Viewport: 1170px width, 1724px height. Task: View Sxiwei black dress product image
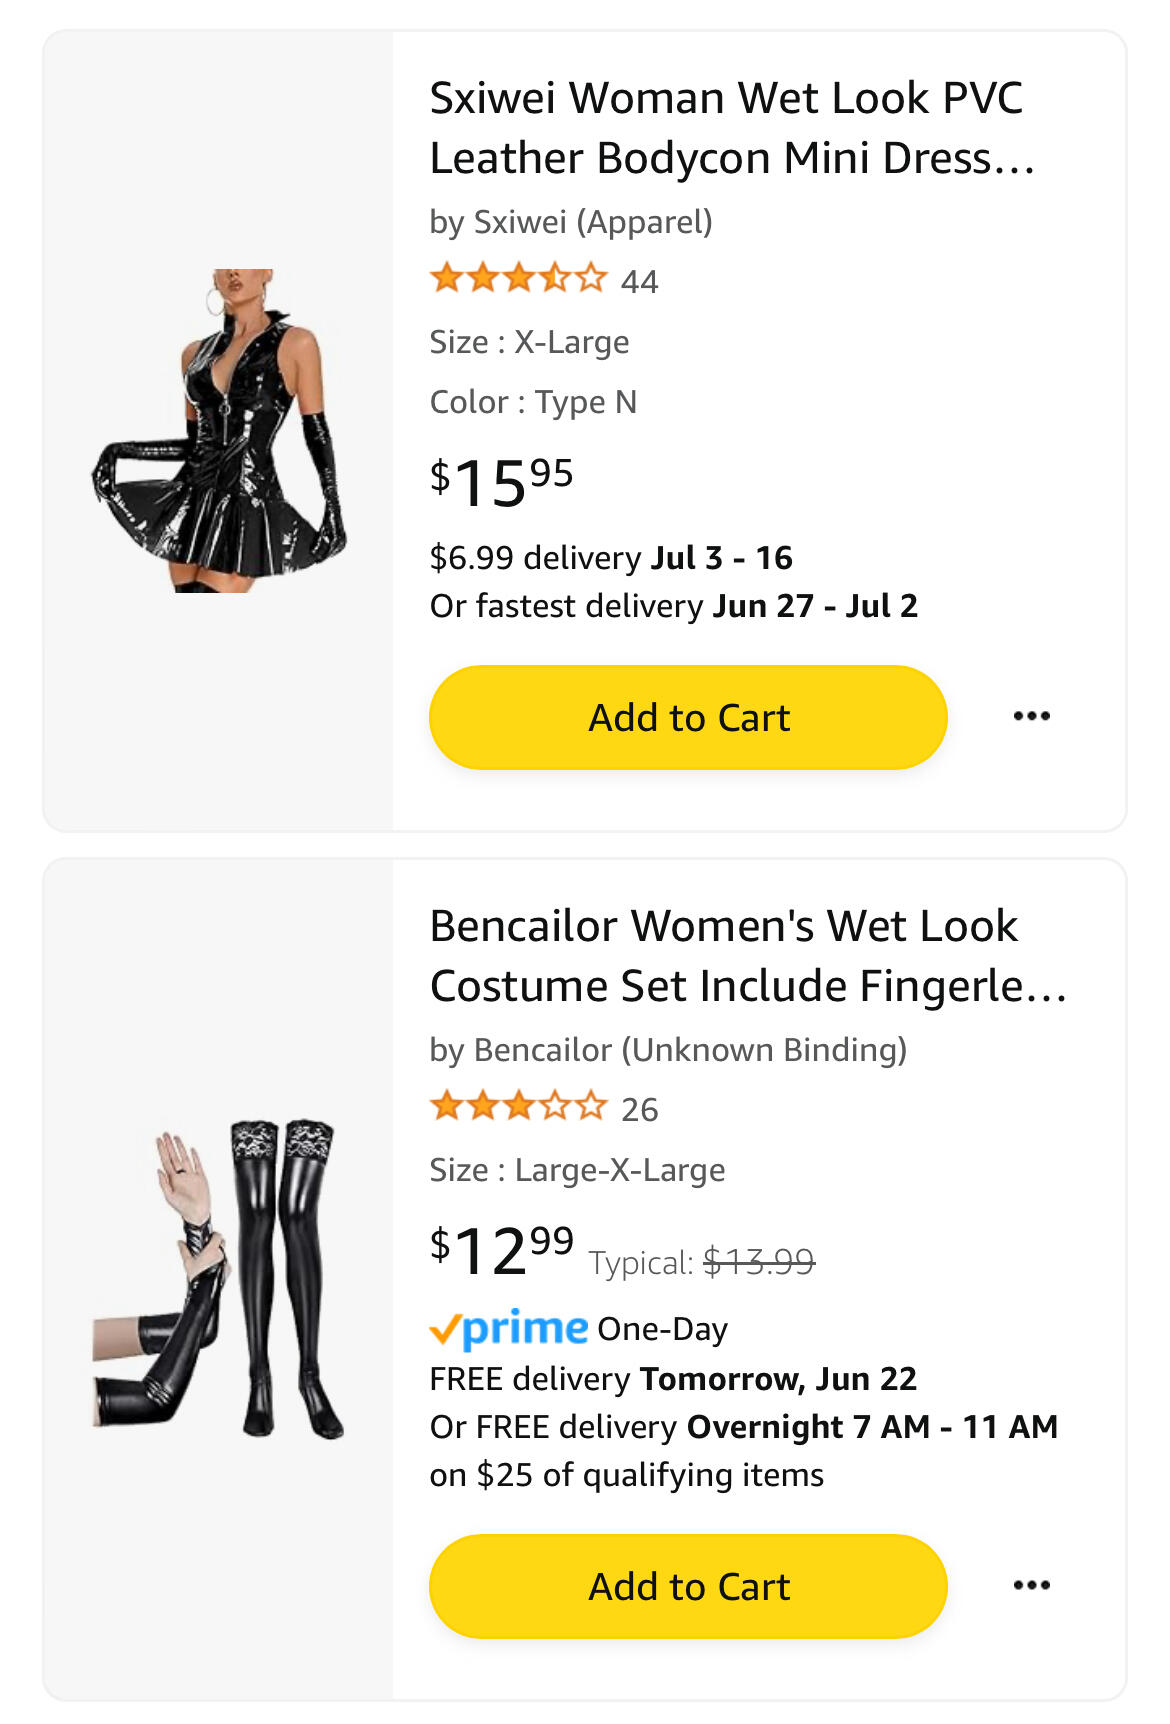(219, 431)
